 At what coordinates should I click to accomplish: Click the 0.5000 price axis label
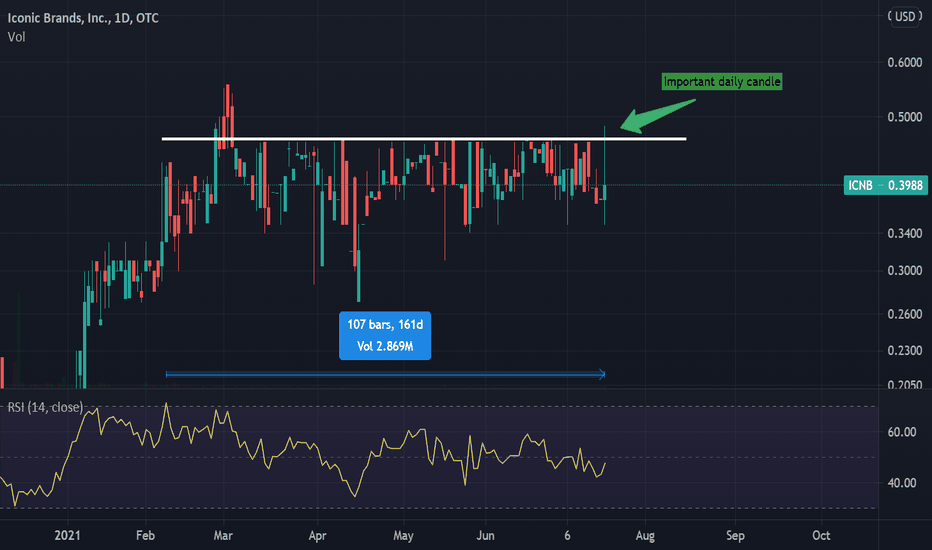tap(904, 117)
